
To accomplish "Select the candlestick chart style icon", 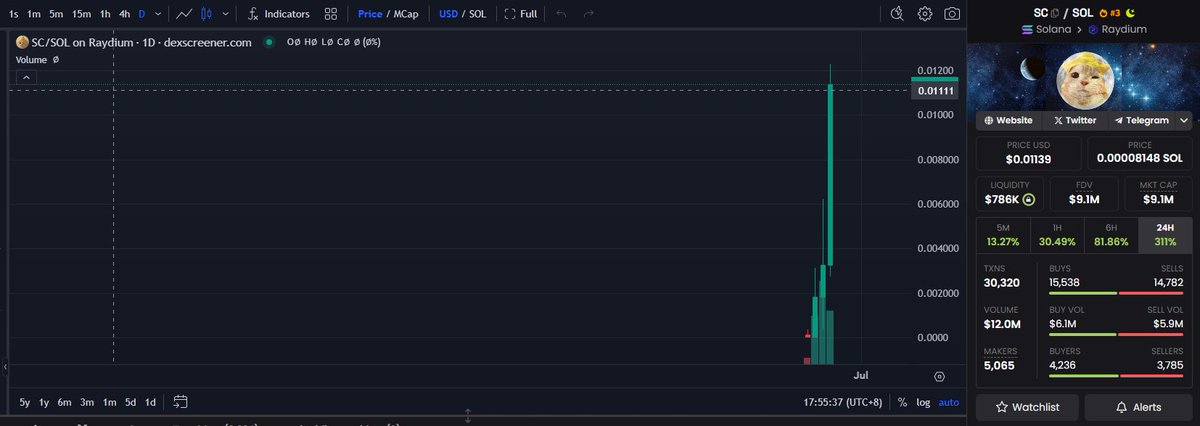I will 206,14.
